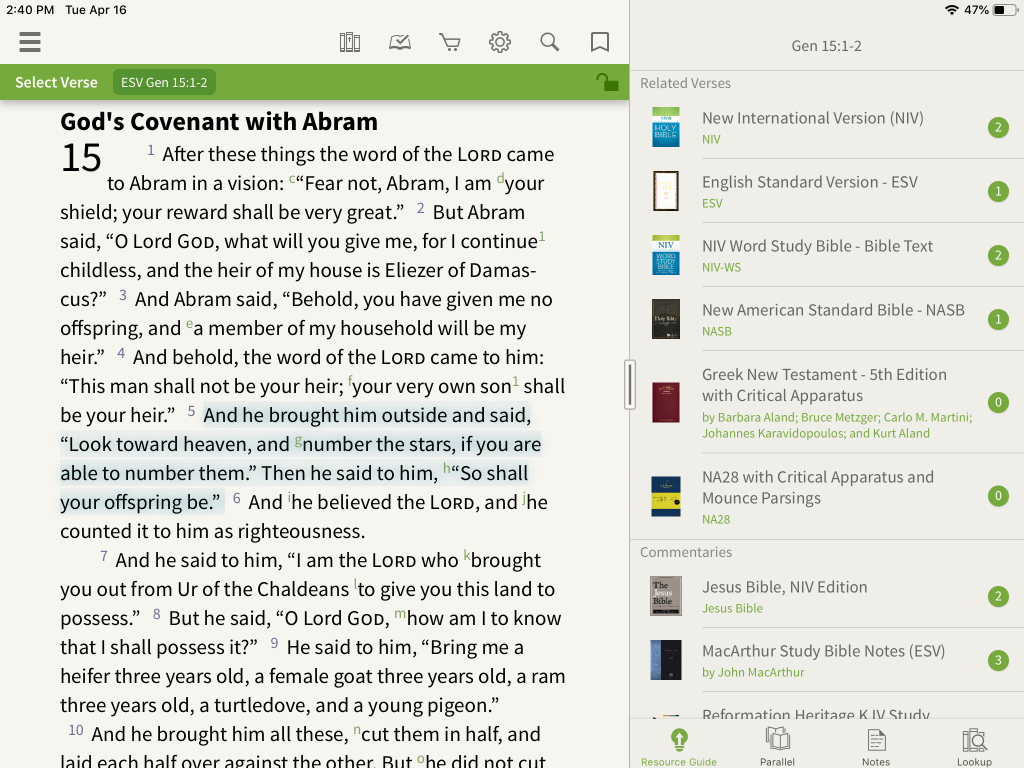This screenshot has height=768, width=1024.
Task: Tap cross-reference n before "cut them in half"
Action: (x=357, y=730)
